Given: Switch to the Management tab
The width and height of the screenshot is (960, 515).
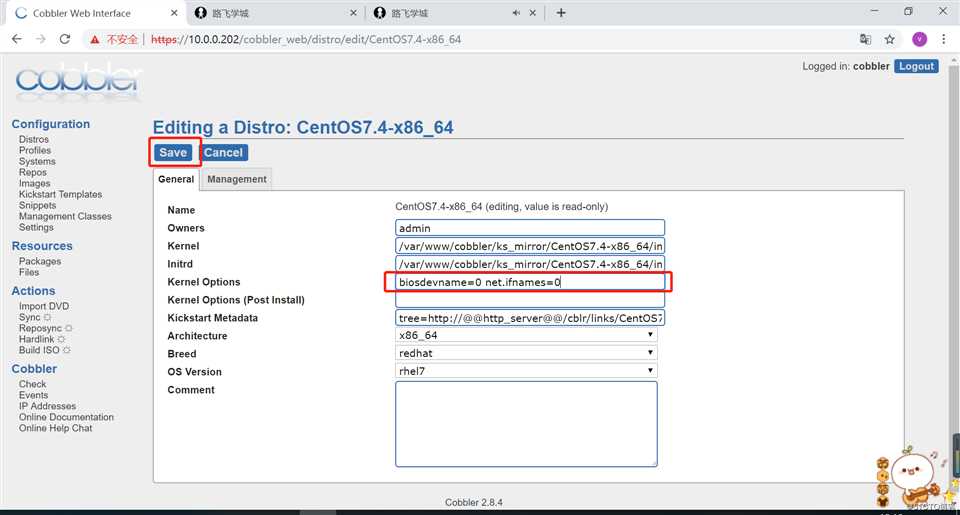Looking at the screenshot, I should pyautogui.click(x=236, y=179).
